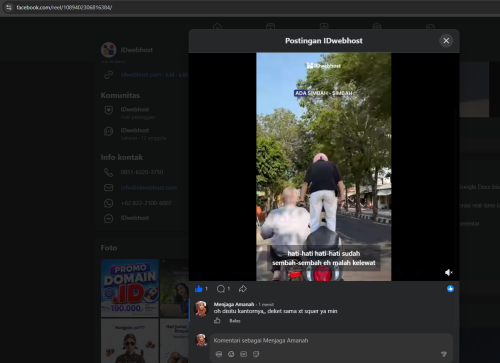Insert avatar sticker in comment
The width and height of the screenshot is (500, 363).
click(x=219, y=354)
